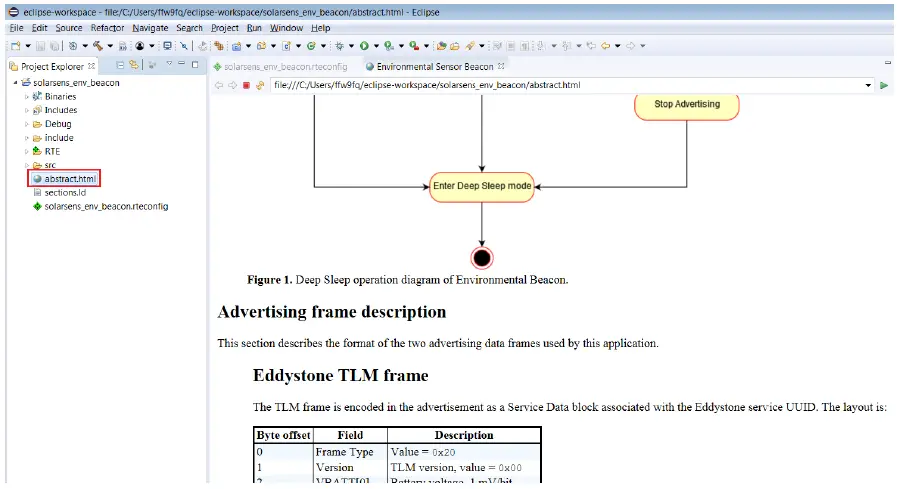Expand the RTE tree node

tap(26, 152)
